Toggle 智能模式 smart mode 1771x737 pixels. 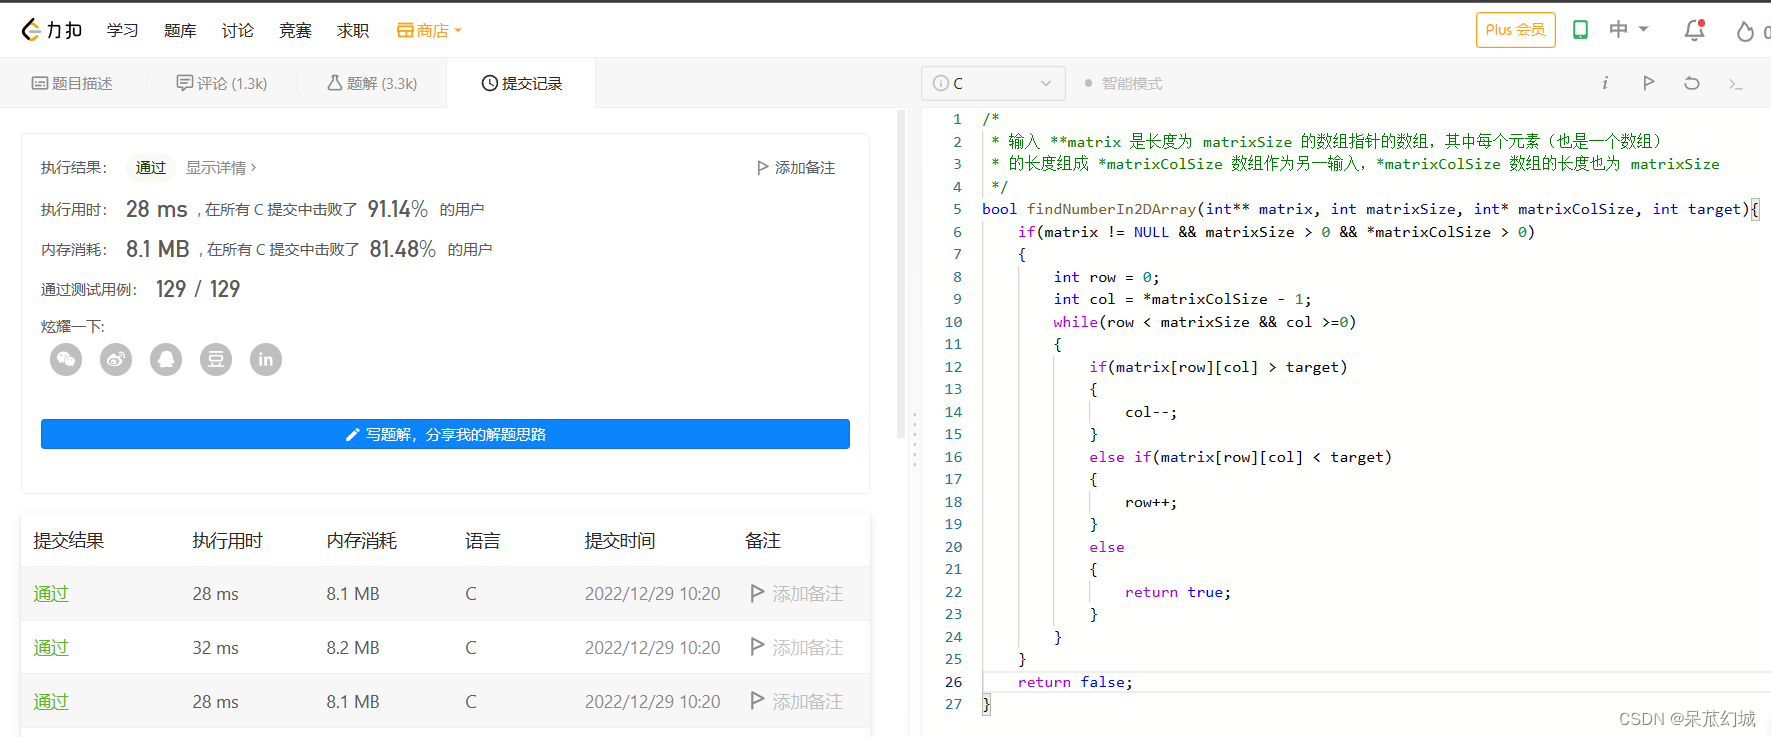1123,83
